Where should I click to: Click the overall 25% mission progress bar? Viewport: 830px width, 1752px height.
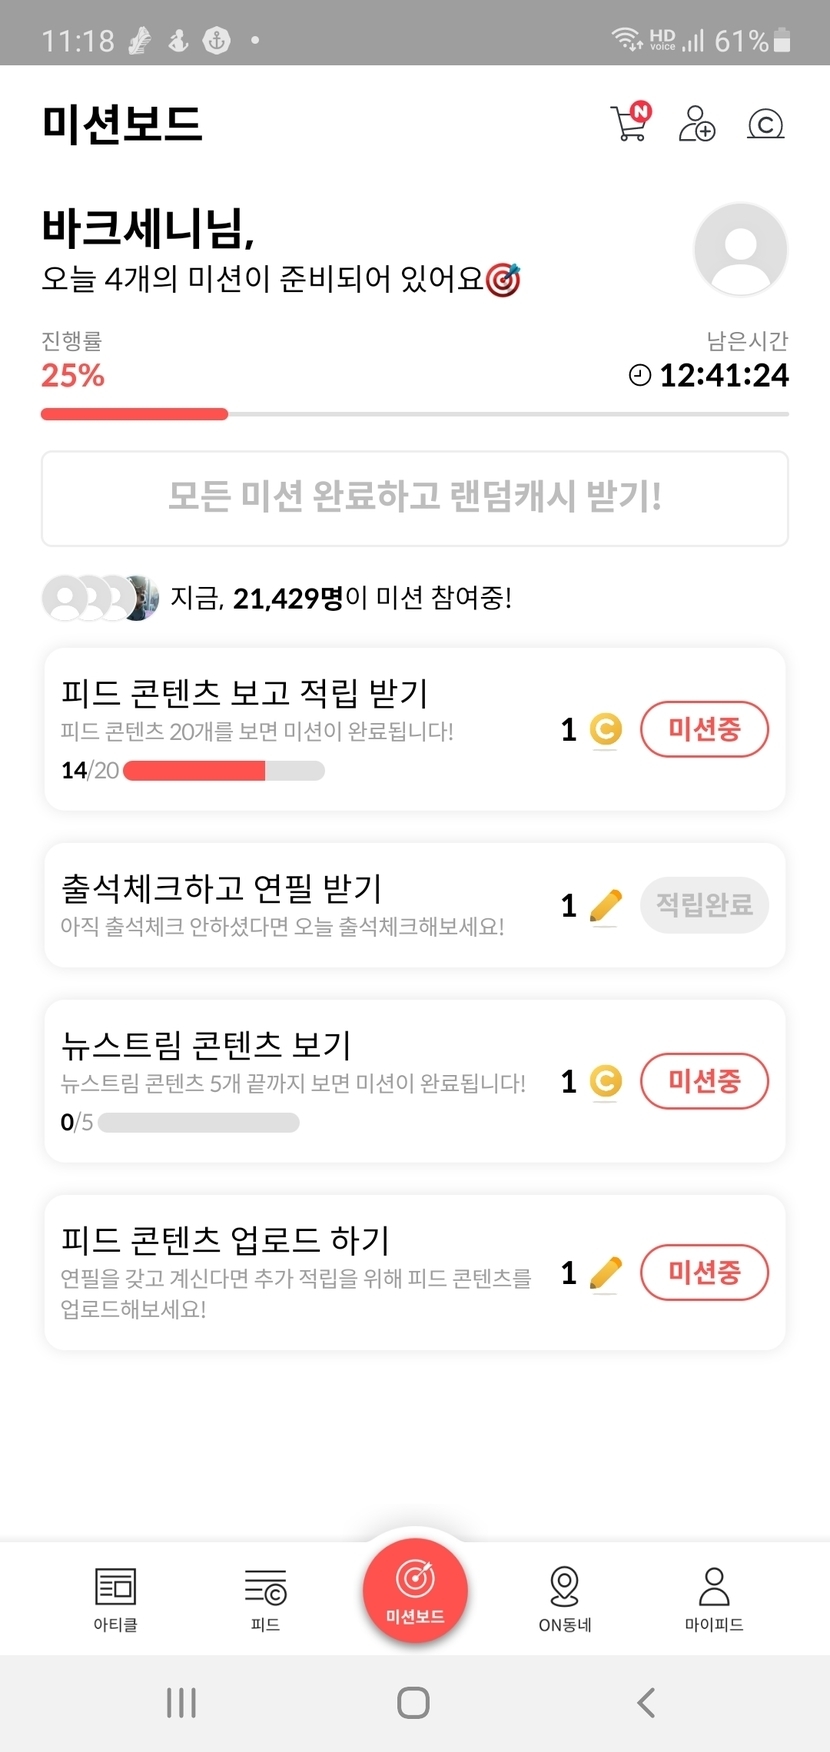(x=414, y=414)
